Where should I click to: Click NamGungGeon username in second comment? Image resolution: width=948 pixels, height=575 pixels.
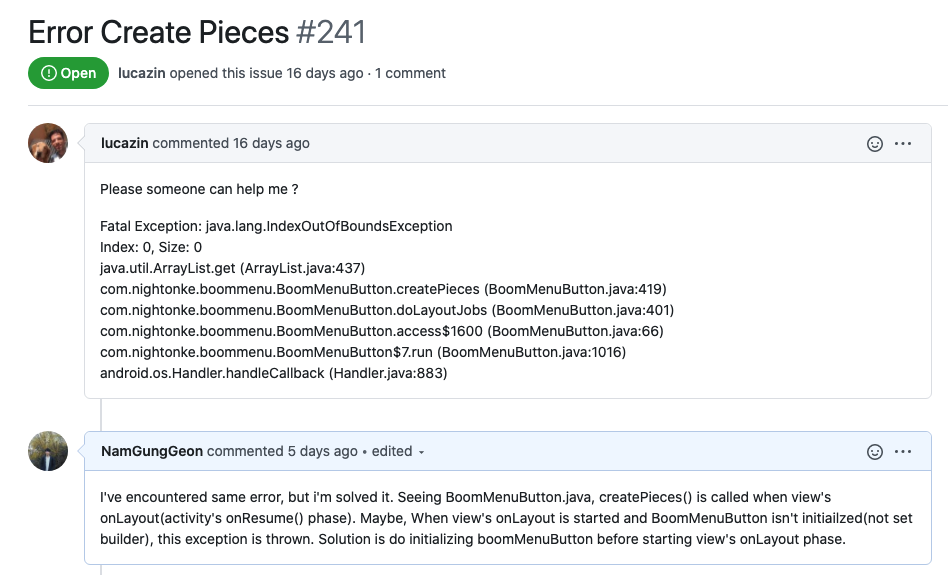coord(152,451)
